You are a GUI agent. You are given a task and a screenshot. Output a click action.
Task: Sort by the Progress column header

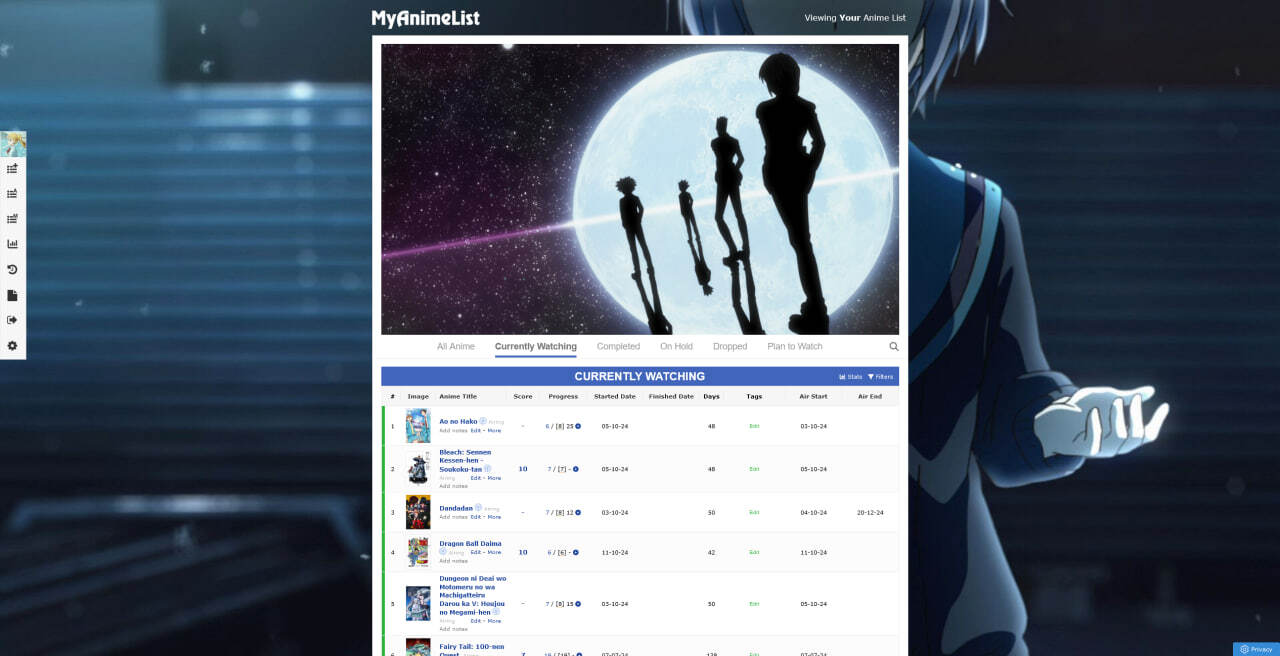(563, 397)
